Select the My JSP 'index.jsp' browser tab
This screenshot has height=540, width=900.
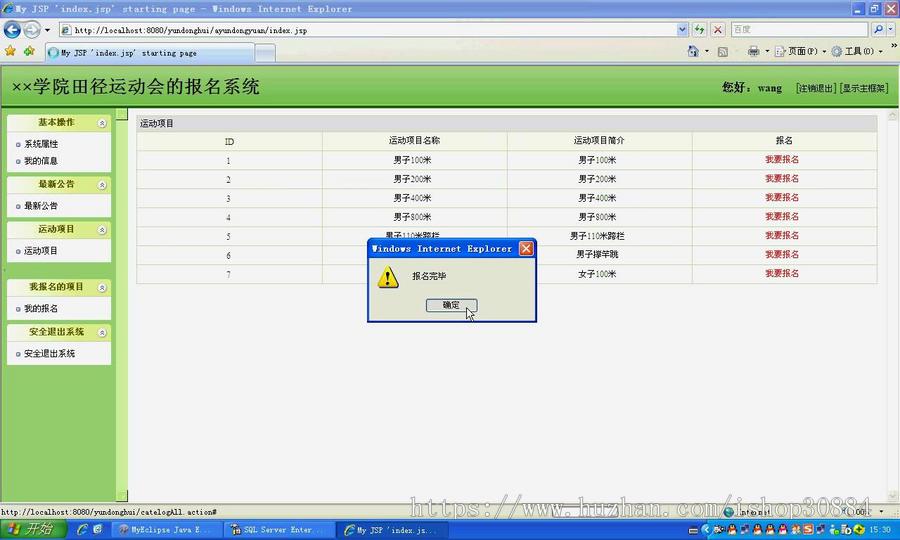[149, 53]
